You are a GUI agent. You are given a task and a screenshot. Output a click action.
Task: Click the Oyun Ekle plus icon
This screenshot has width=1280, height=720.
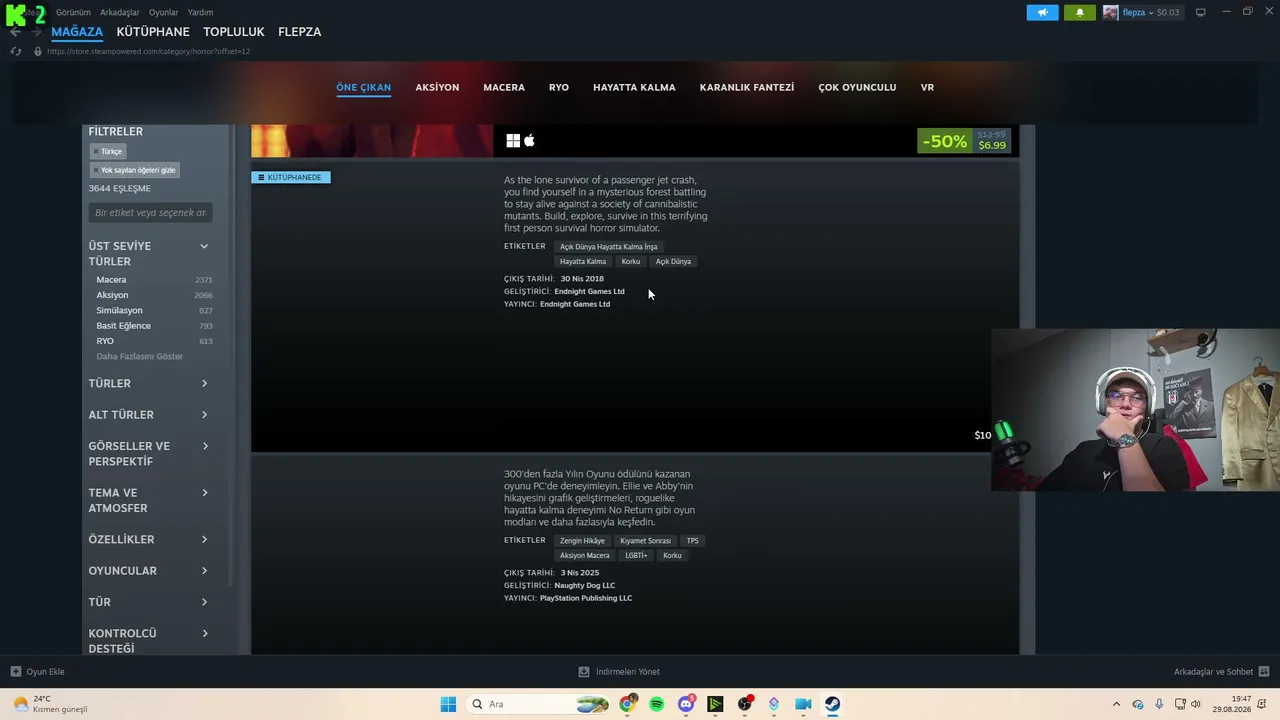pyautogui.click(x=16, y=672)
